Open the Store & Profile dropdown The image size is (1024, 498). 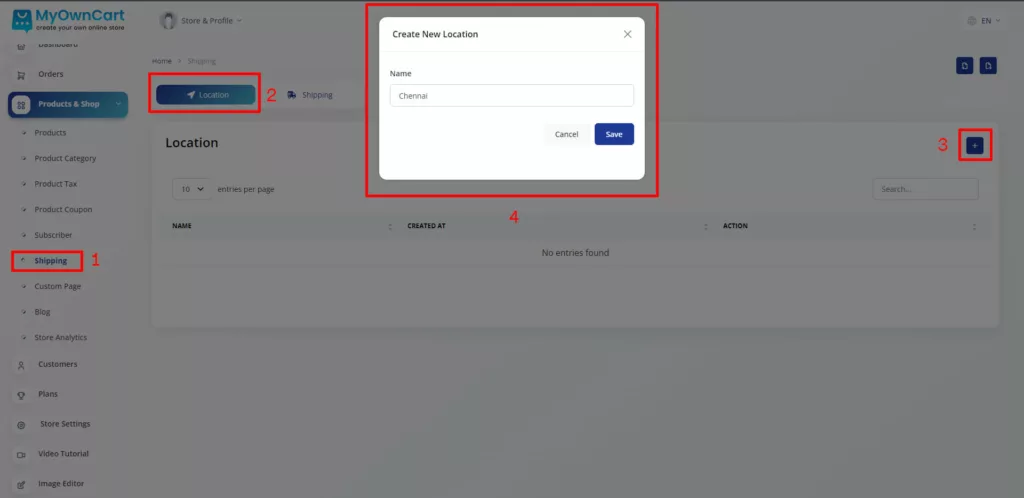click(201, 21)
